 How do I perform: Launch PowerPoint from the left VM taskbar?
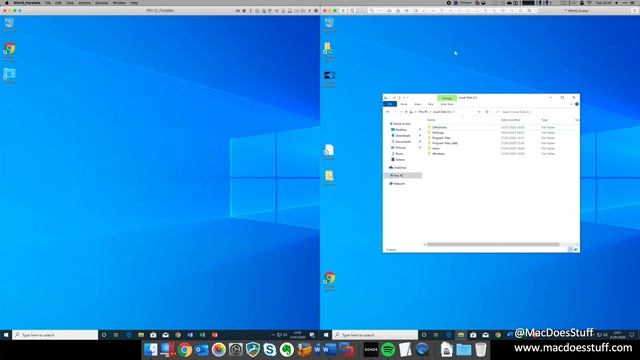pyautogui.click(x=215, y=335)
